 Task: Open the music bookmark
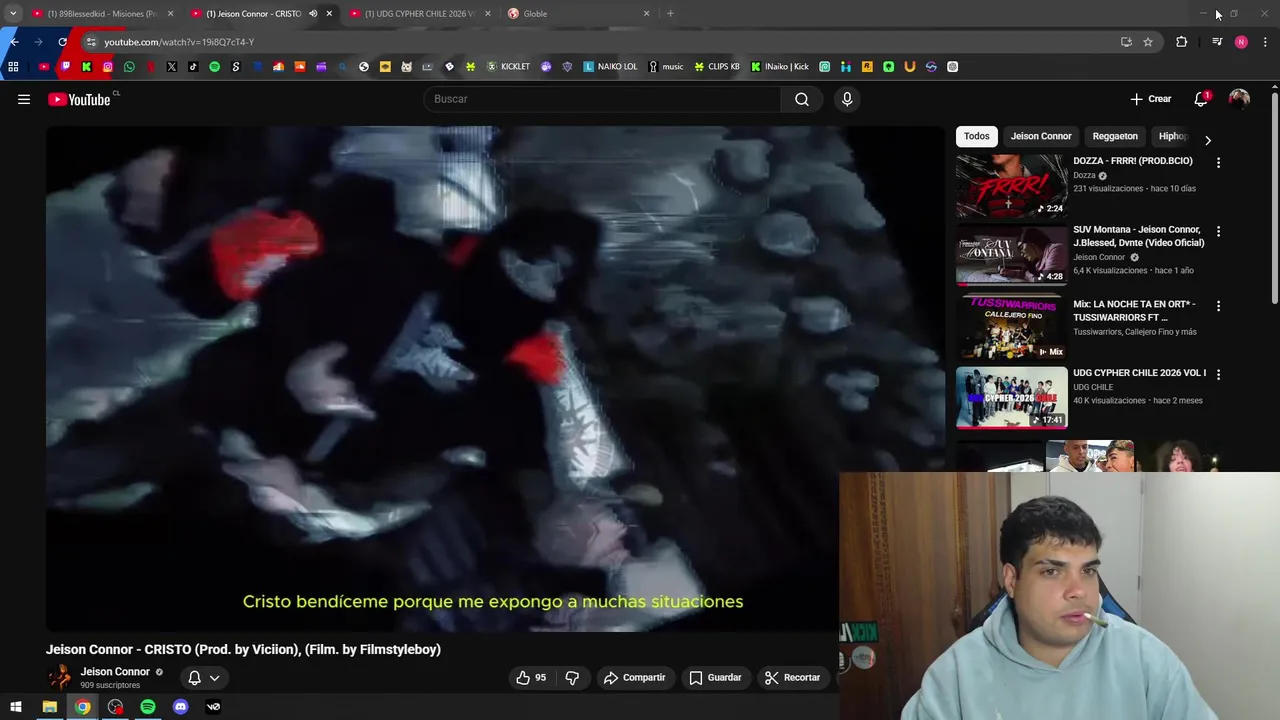click(665, 67)
